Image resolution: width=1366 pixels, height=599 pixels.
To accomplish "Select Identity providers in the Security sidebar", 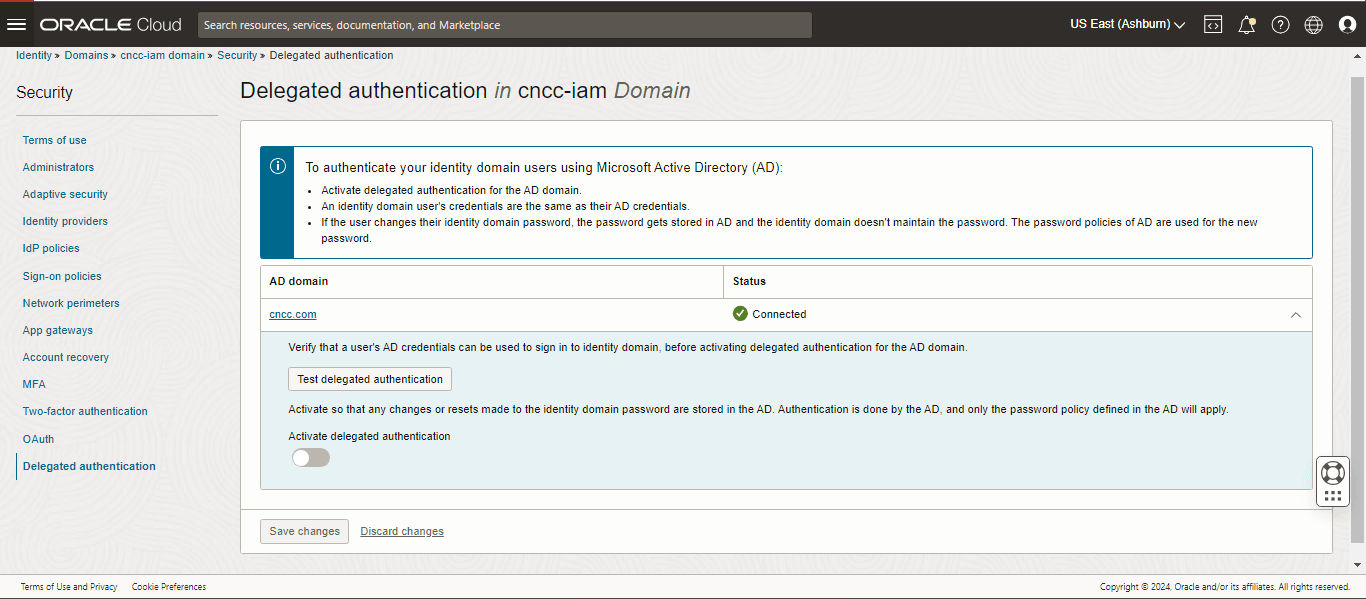I will tap(64, 221).
